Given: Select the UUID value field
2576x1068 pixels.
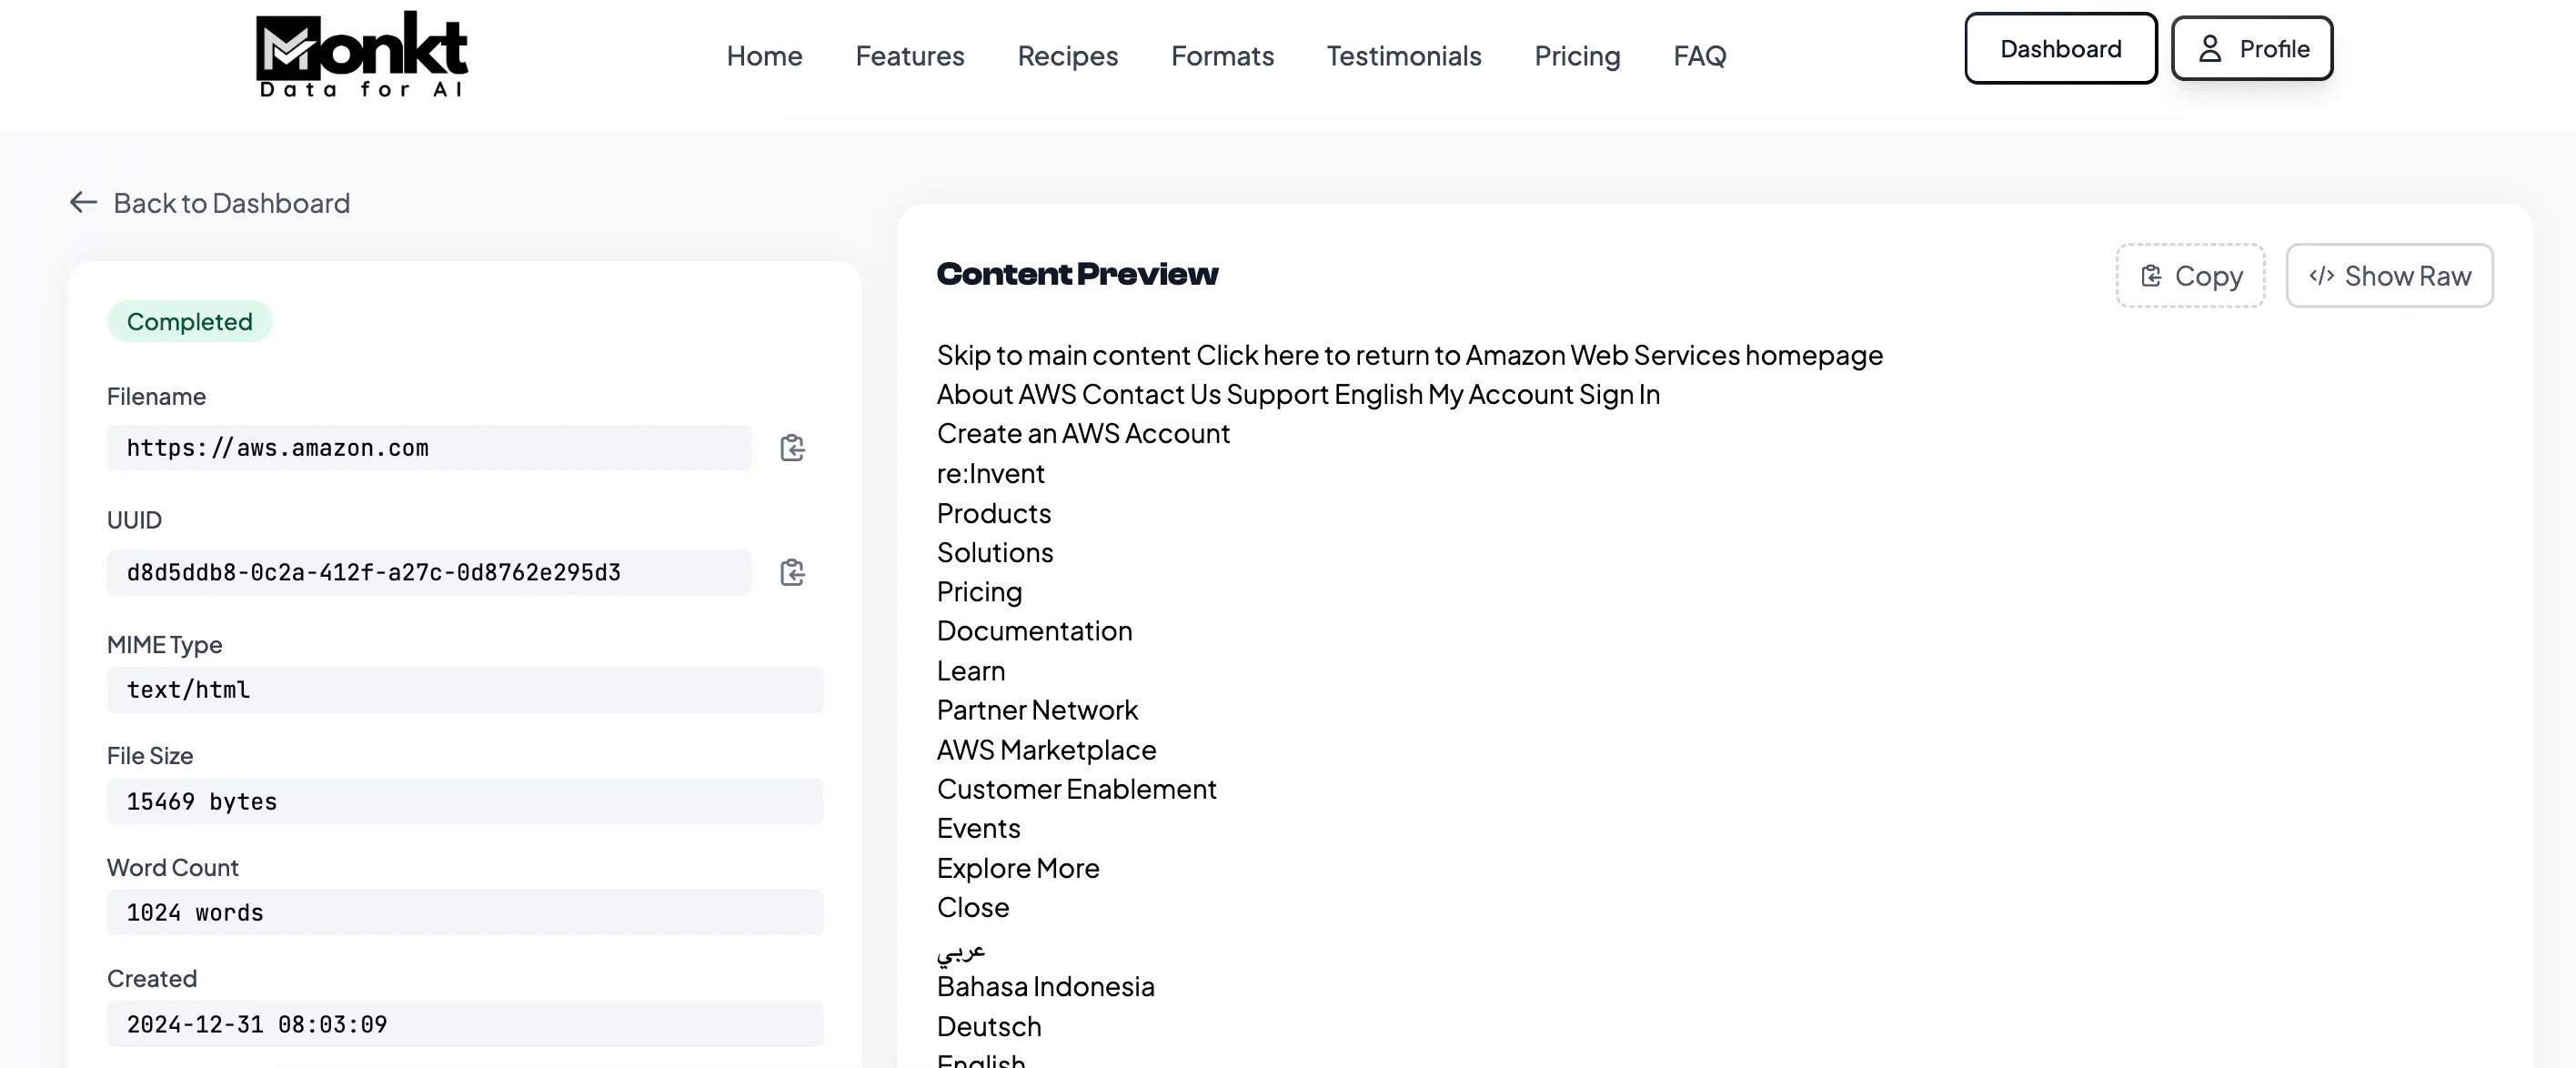Looking at the screenshot, I should click(429, 572).
